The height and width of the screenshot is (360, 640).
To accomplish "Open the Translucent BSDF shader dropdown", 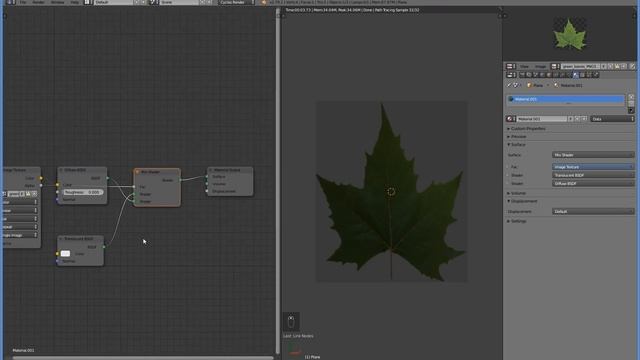I will click(593, 175).
